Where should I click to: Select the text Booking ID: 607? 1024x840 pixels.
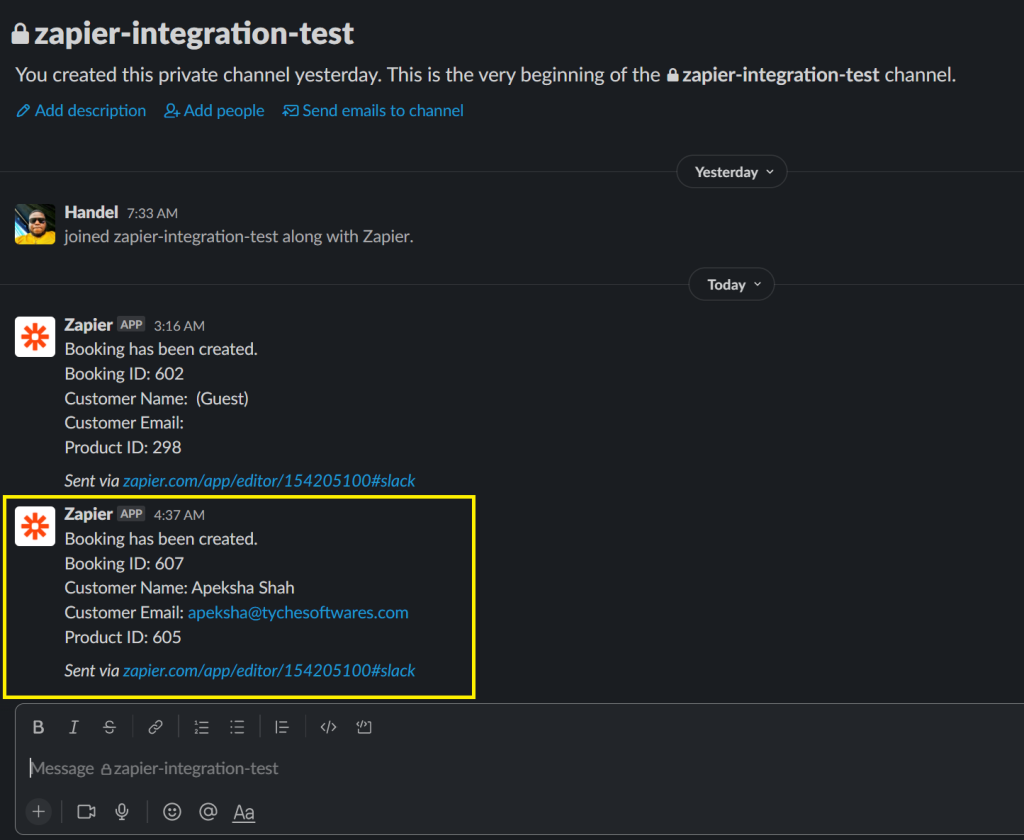tap(124, 564)
